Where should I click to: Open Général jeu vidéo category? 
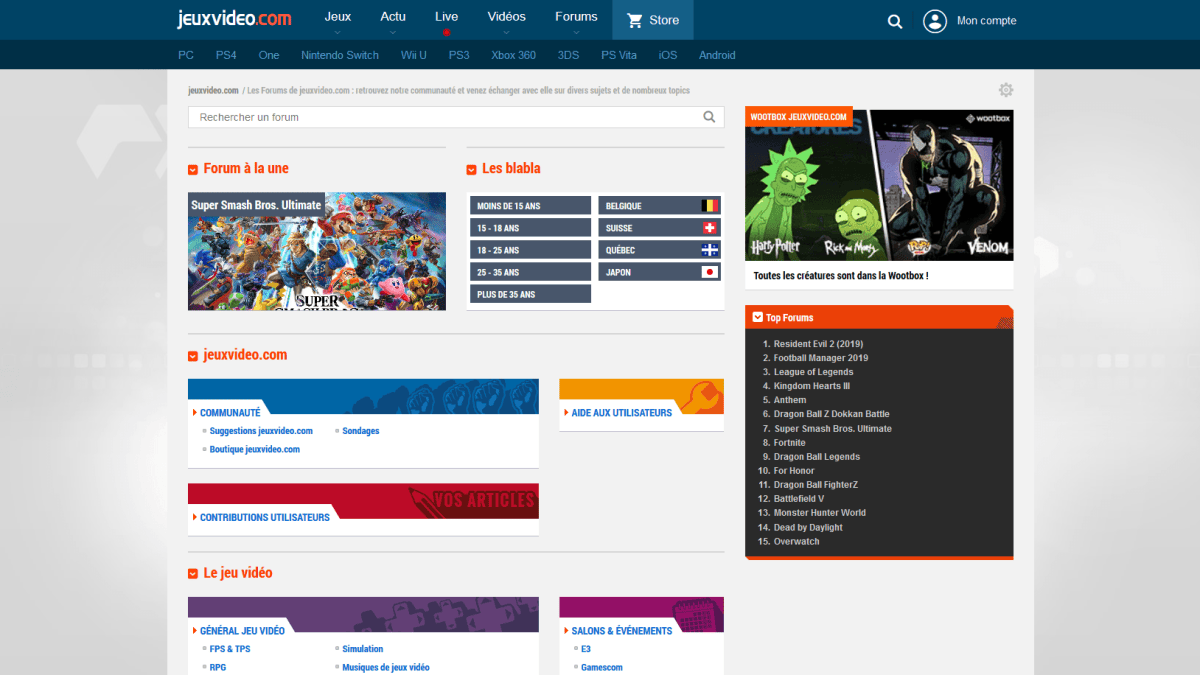pos(242,631)
